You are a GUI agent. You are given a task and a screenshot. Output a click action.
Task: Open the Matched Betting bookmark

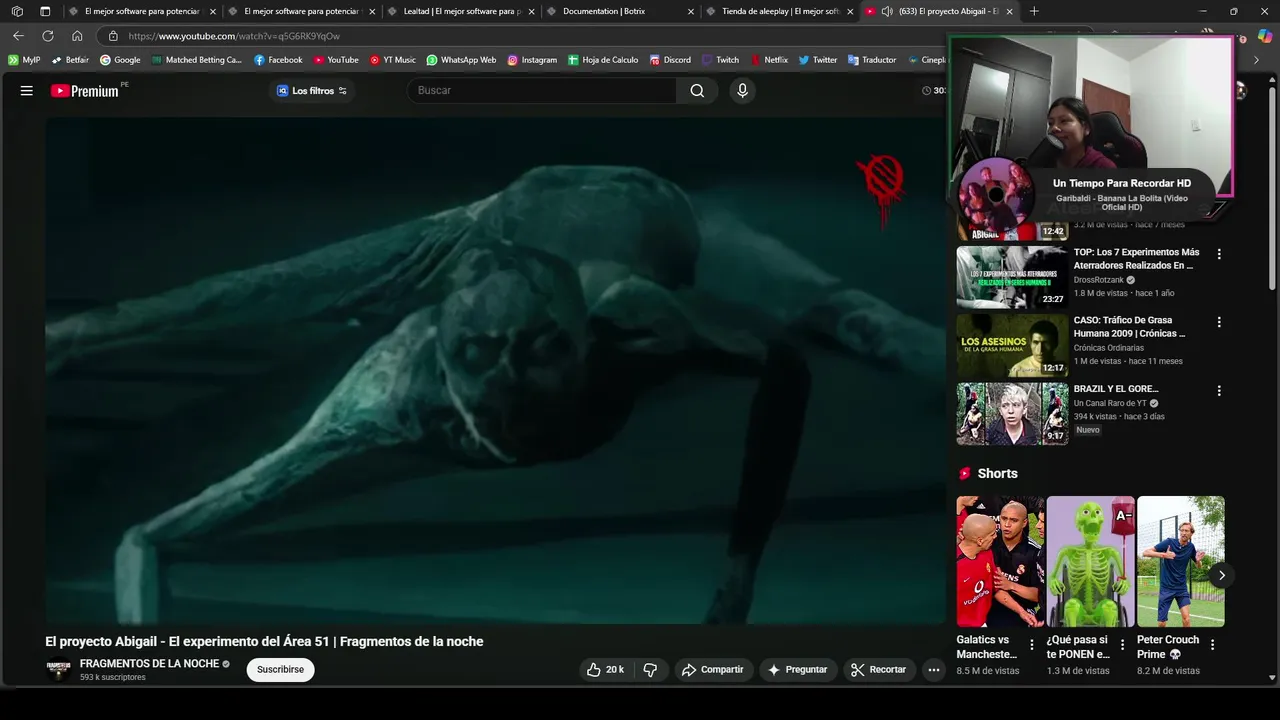click(x=197, y=60)
